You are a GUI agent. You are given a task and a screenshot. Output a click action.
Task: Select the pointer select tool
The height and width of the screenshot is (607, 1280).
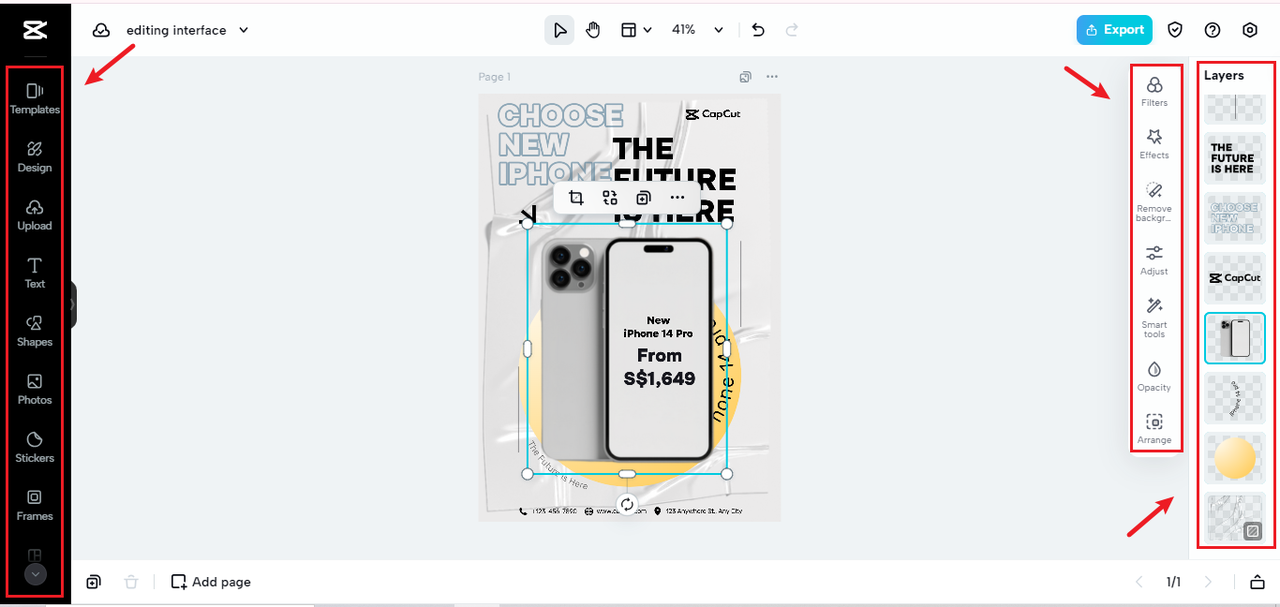coord(560,30)
